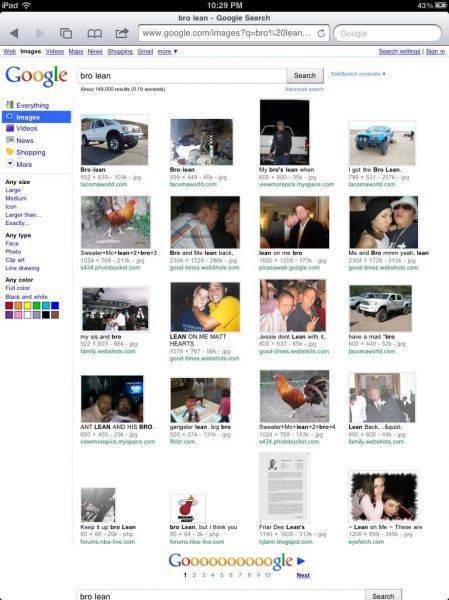449x600 pixels.
Task: Open the Miami Heat logo thumbnail
Action: [188, 508]
